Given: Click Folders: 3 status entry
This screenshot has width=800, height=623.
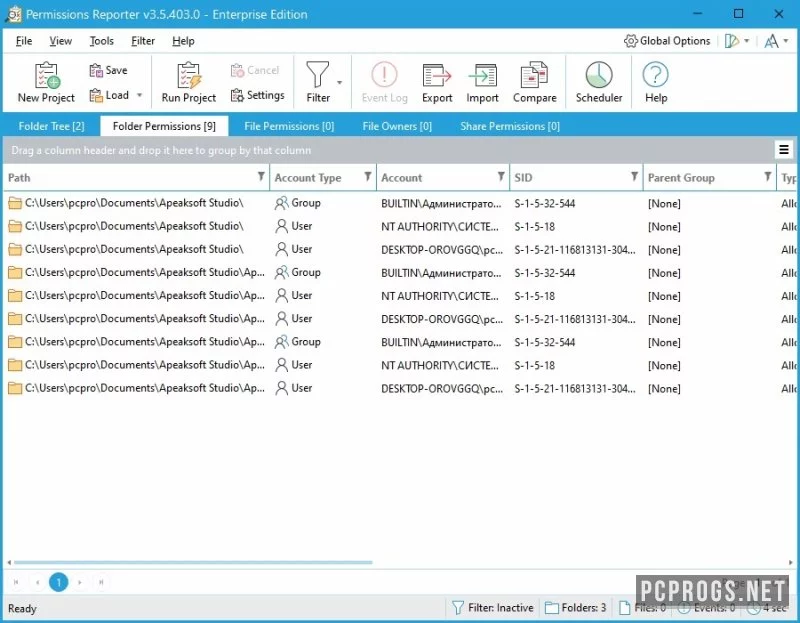Looking at the screenshot, I should (x=575, y=608).
